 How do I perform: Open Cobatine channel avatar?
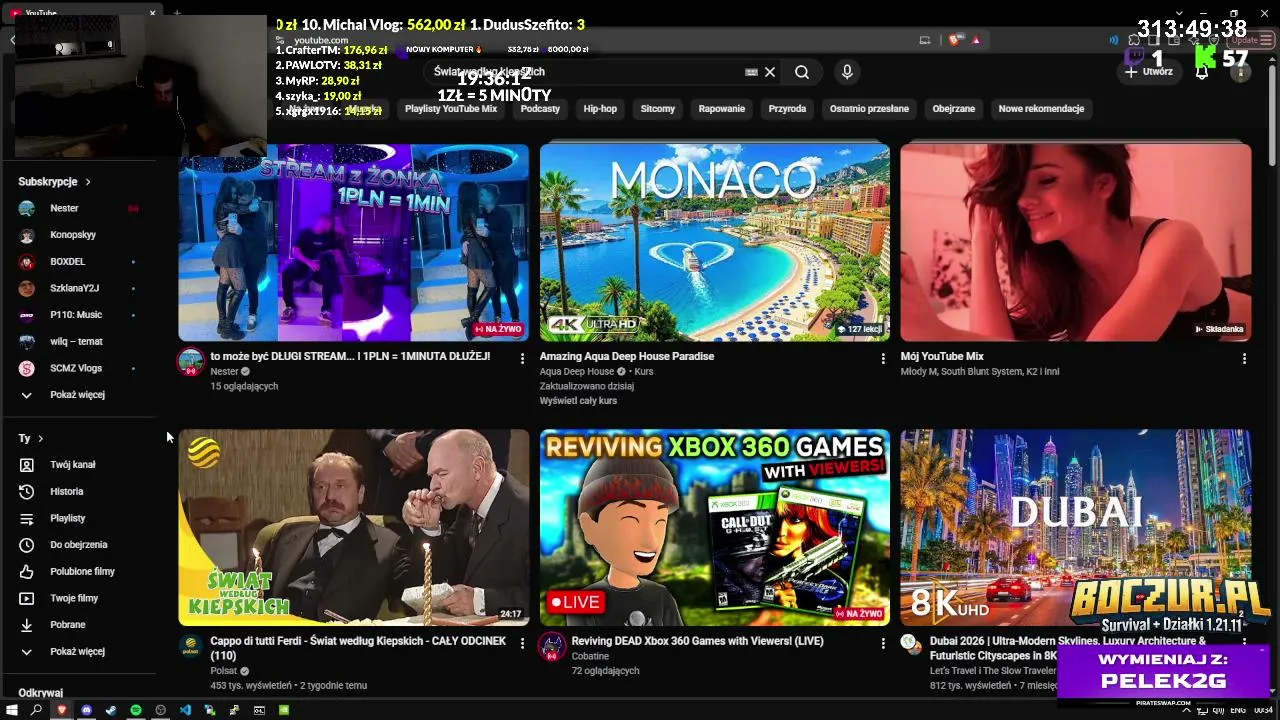click(x=552, y=646)
